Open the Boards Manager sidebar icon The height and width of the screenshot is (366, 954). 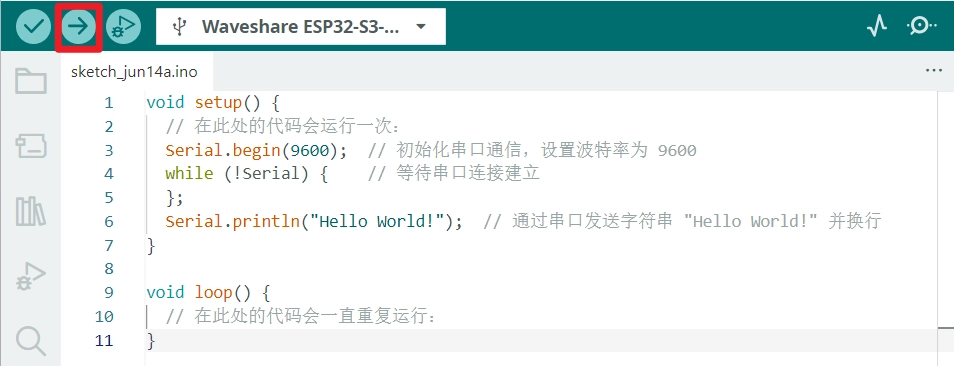(31, 147)
